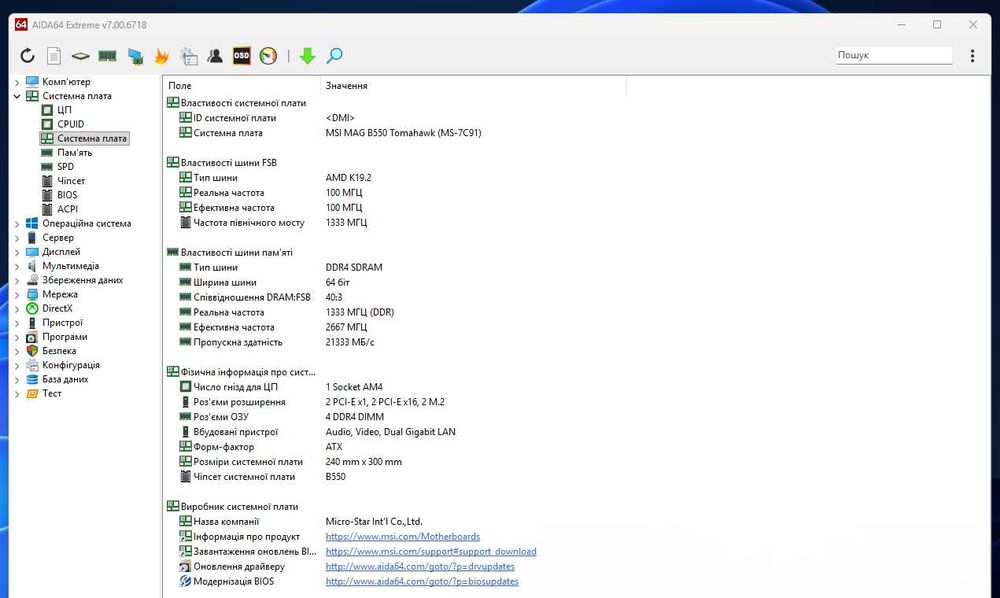Open the msi.com/Motherboards link

coord(402,537)
